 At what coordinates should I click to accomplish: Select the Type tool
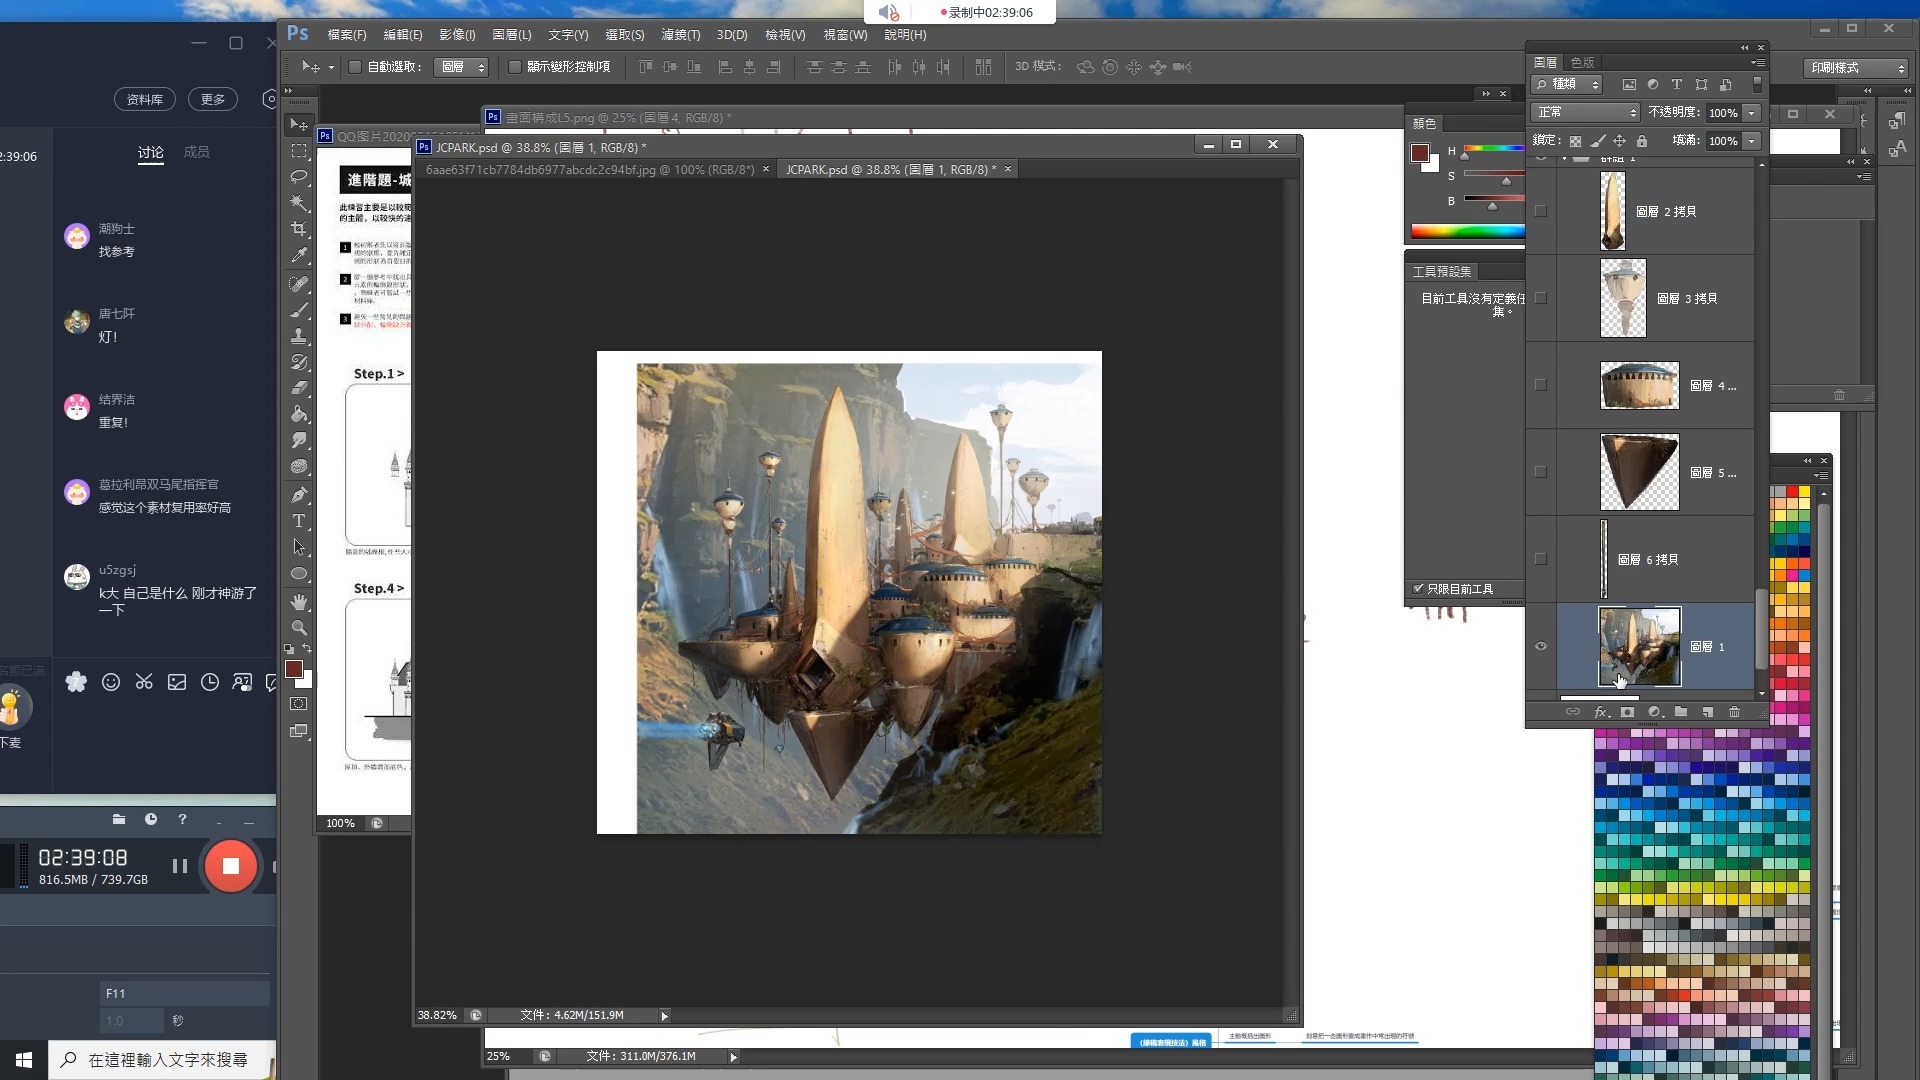click(x=299, y=521)
